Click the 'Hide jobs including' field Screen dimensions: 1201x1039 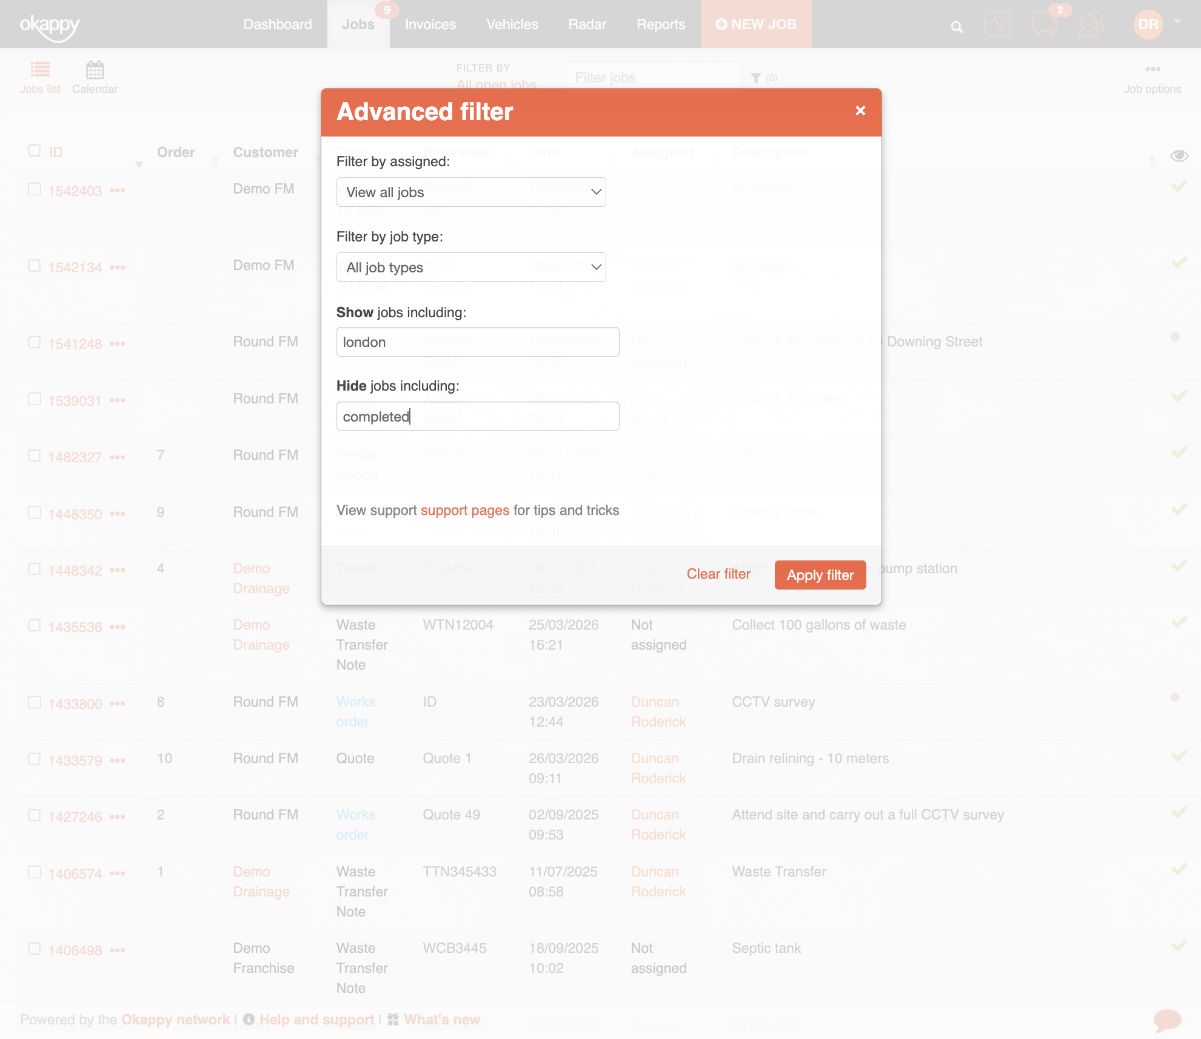pyautogui.click(x=478, y=416)
